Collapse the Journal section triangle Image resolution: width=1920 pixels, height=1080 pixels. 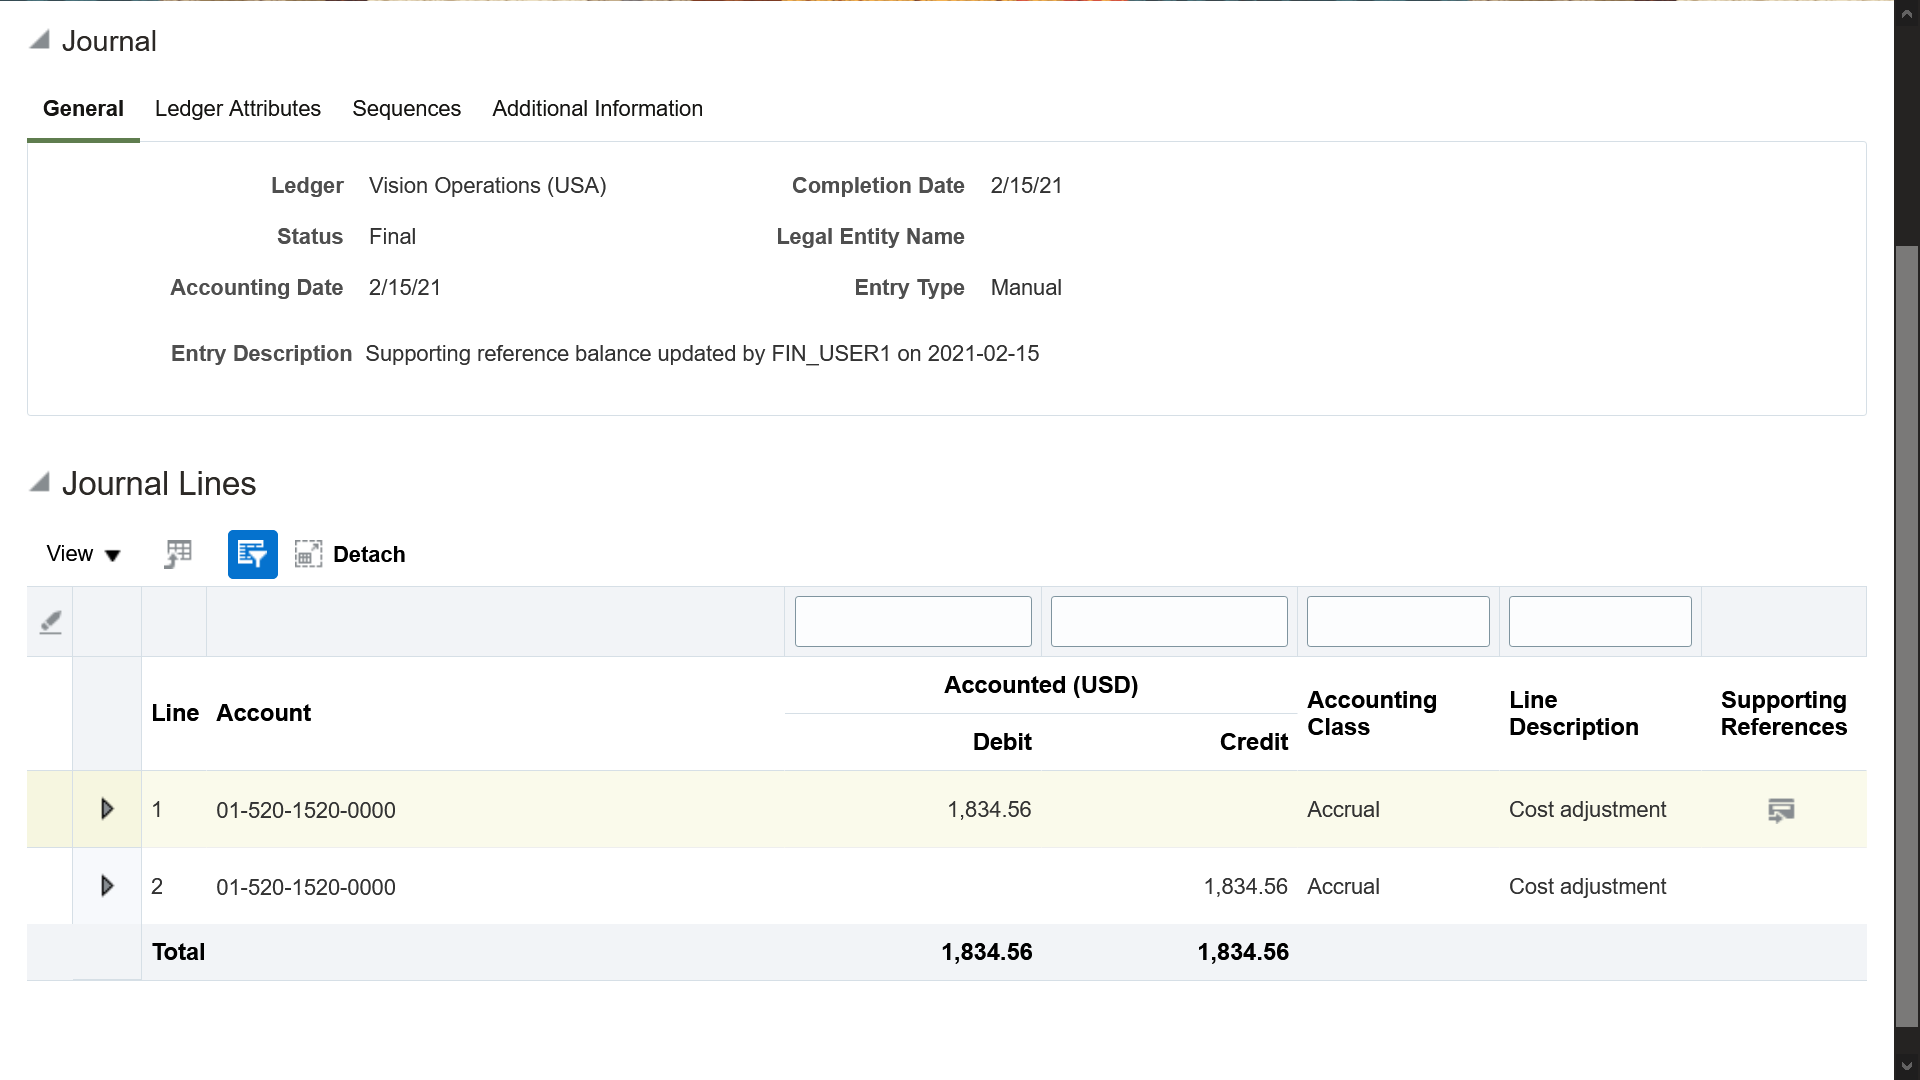point(40,40)
